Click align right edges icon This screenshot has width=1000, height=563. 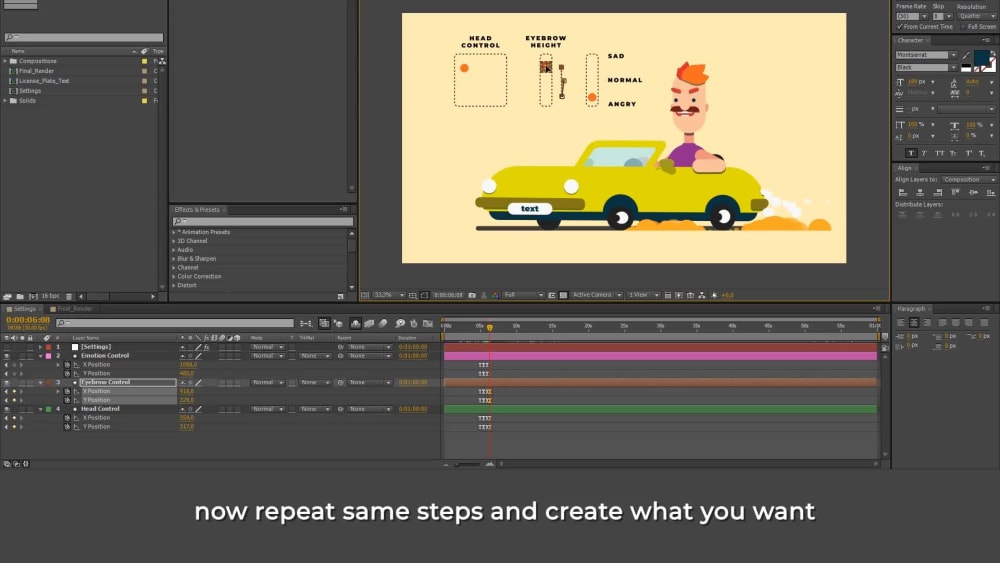click(x=938, y=192)
